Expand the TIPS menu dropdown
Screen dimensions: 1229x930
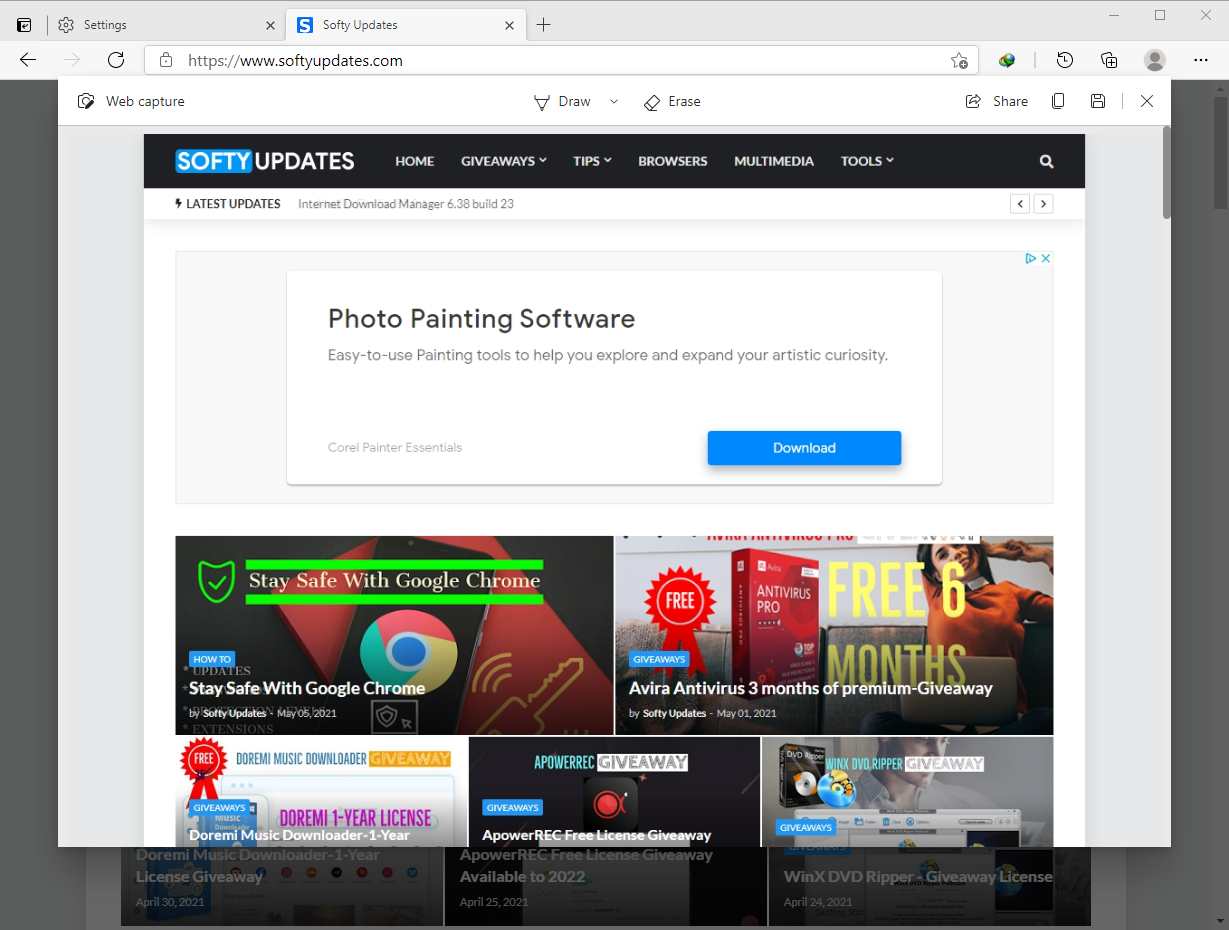click(x=592, y=161)
